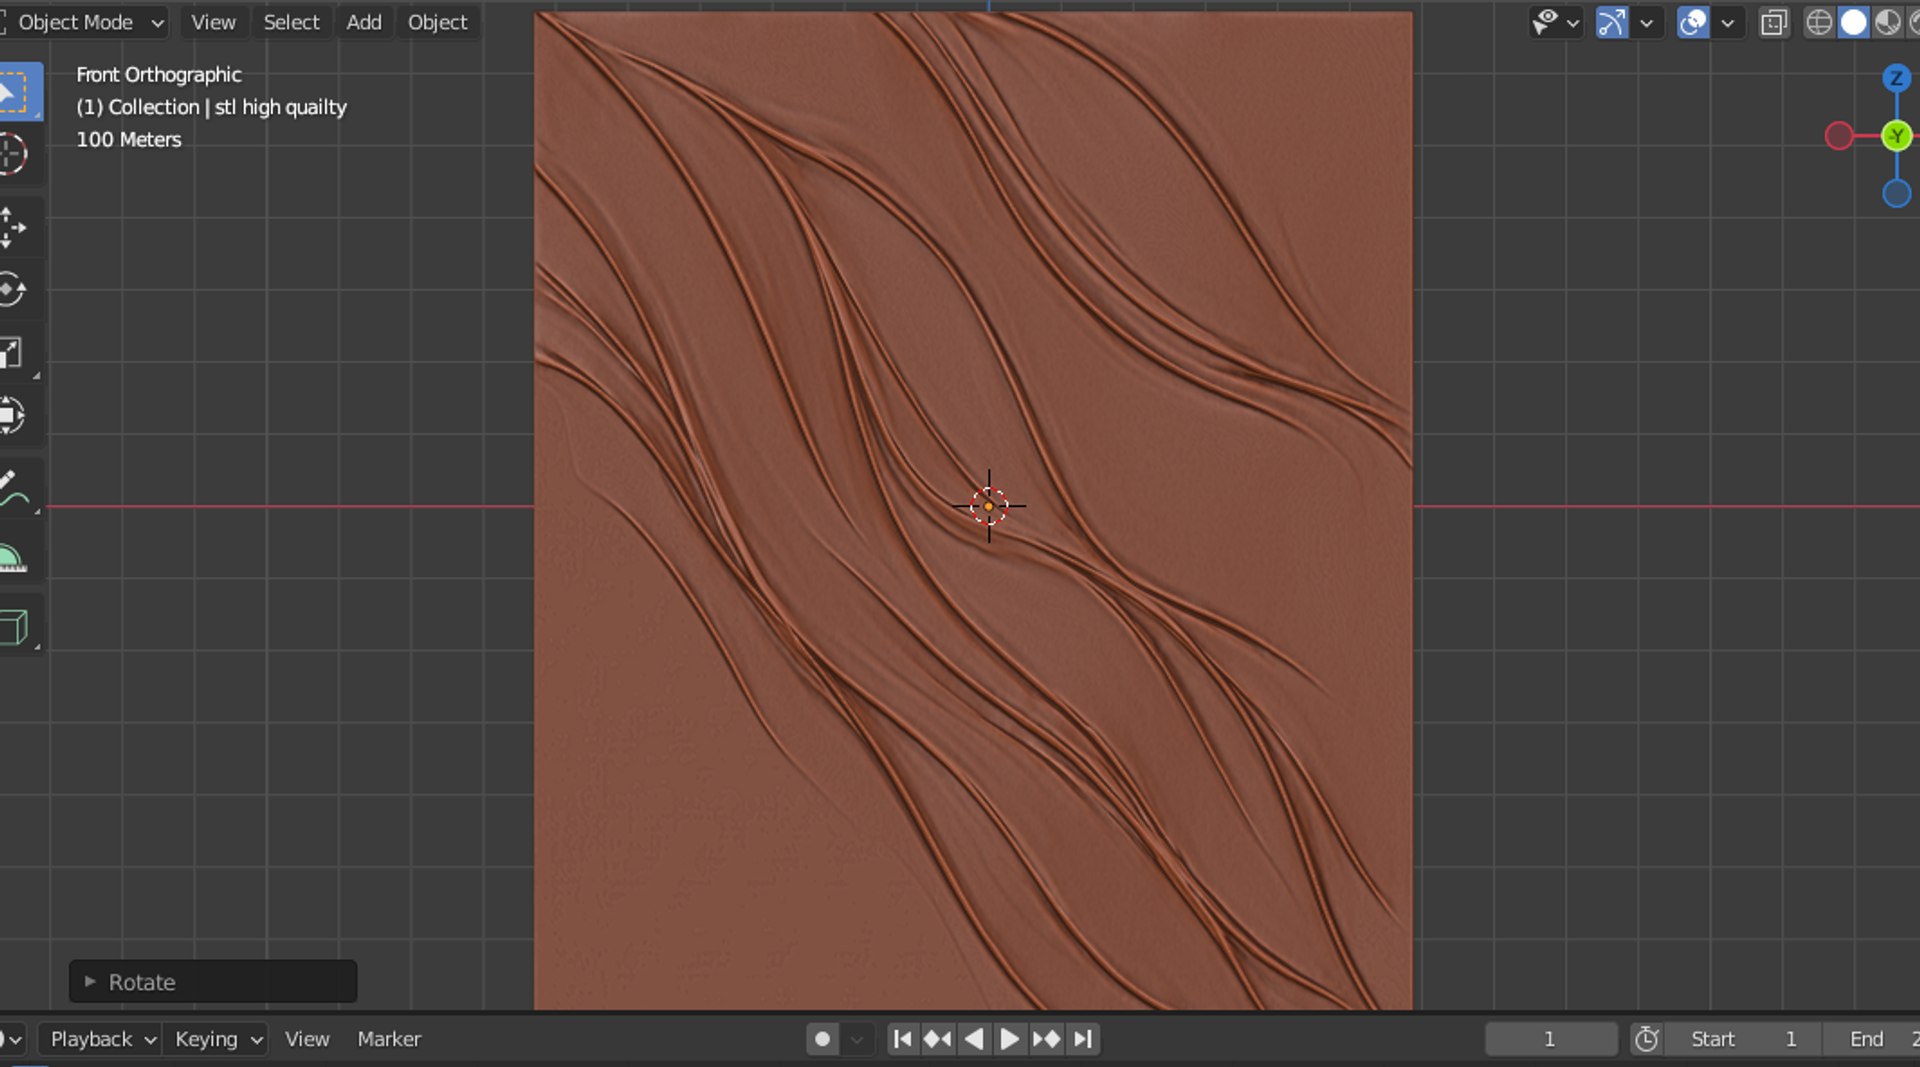This screenshot has width=1920, height=1067.
Task: Open the Object Mode dropdown
Action: tap(84, 22)
